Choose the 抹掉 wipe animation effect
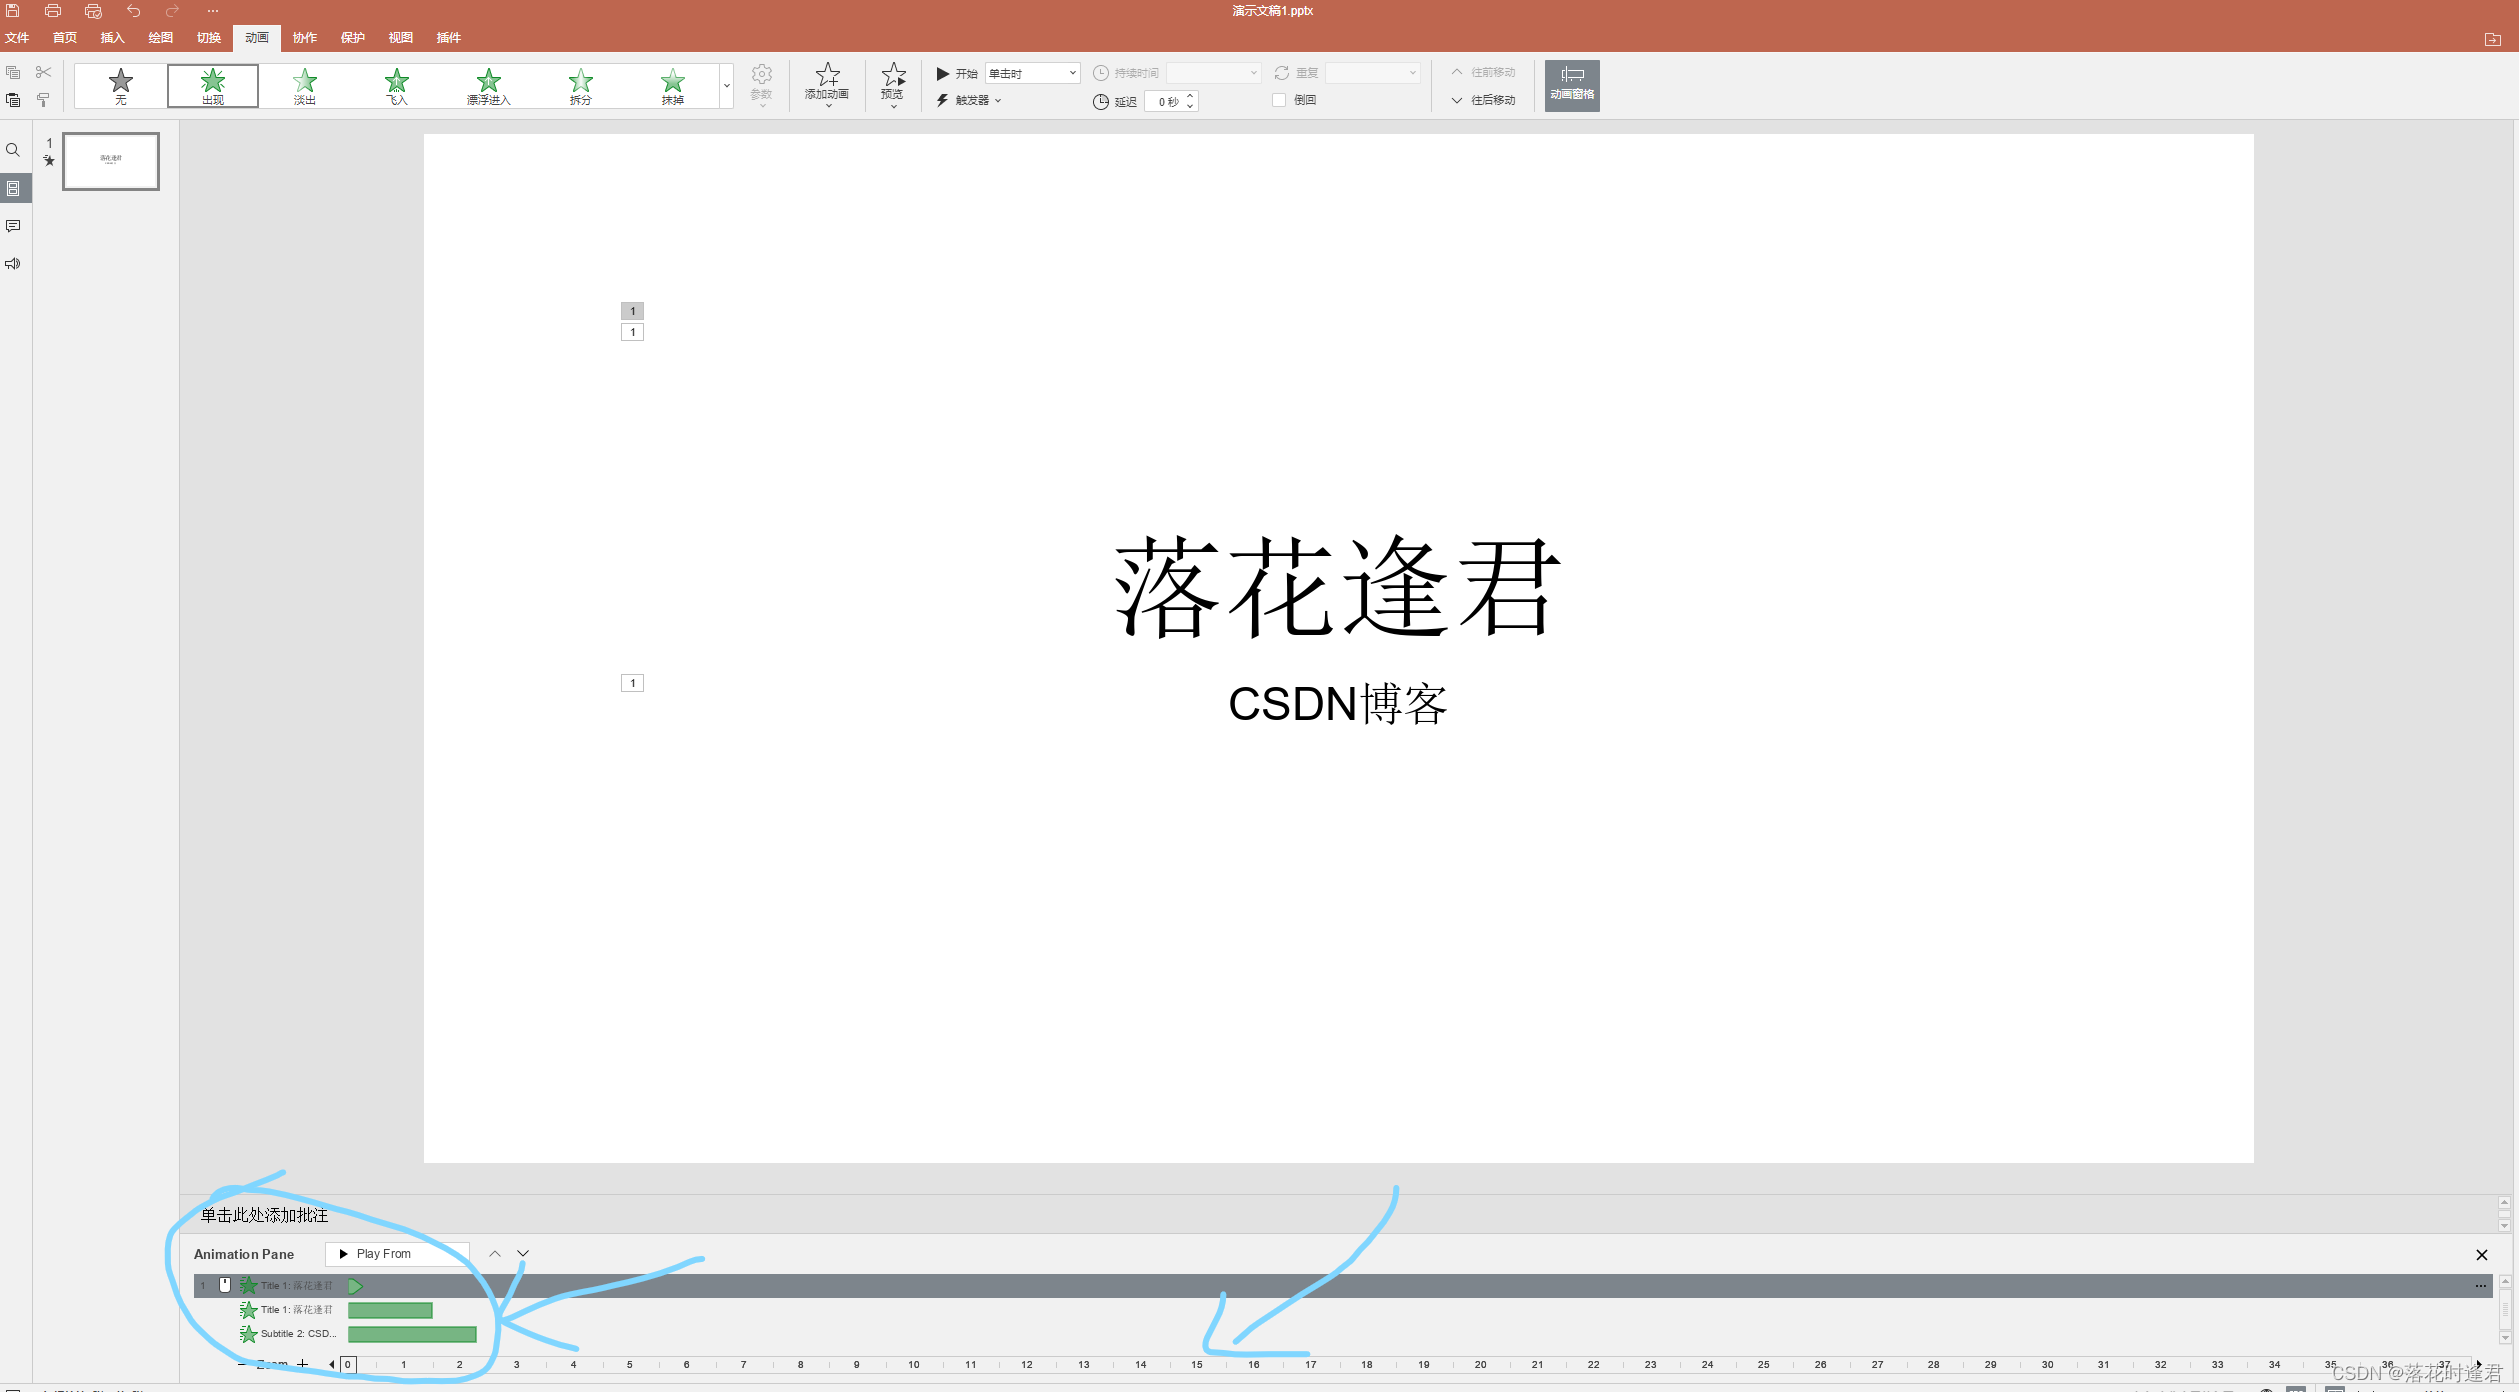 pos(673,86)
